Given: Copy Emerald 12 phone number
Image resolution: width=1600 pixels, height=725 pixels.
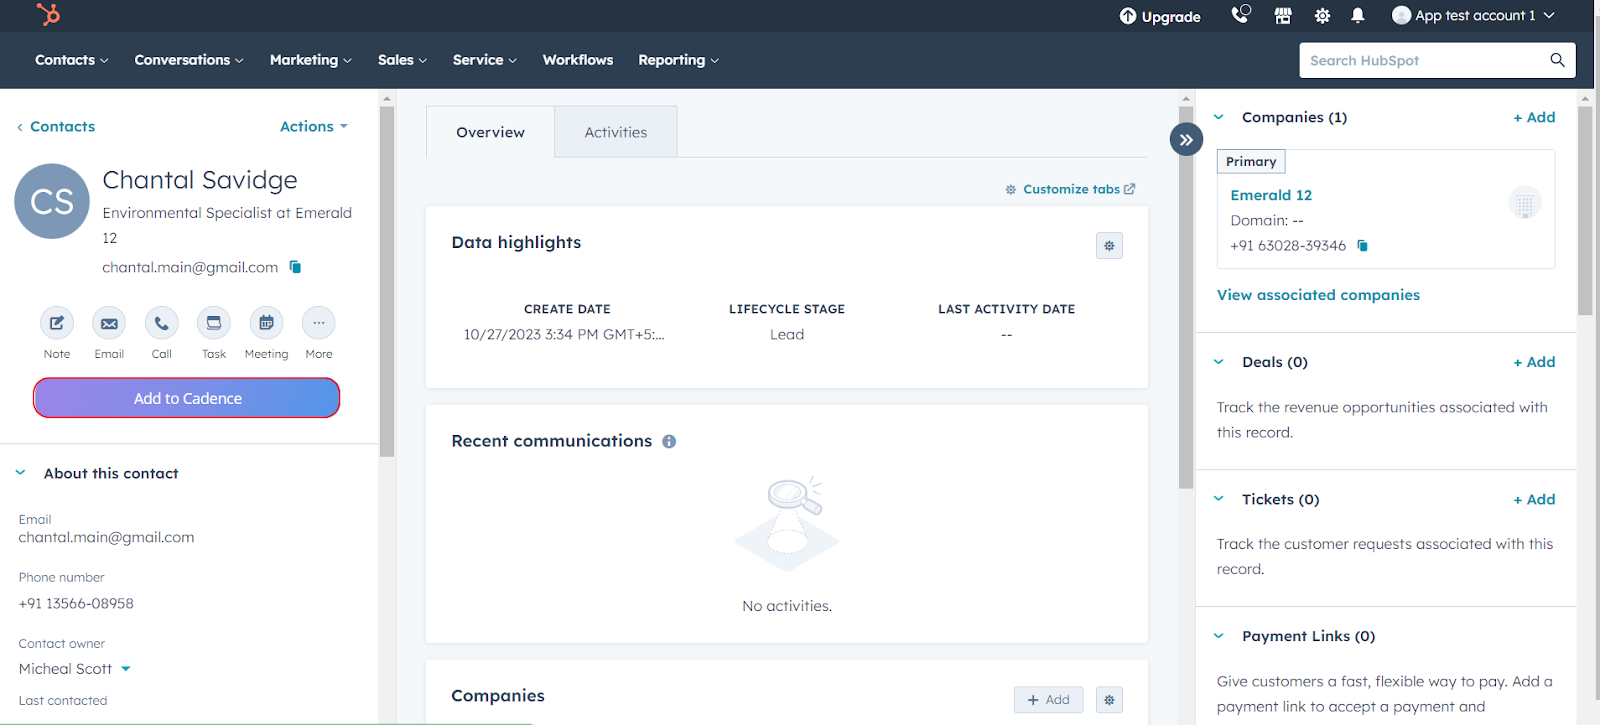Looking at the screenshot, I should point(1362,246).
